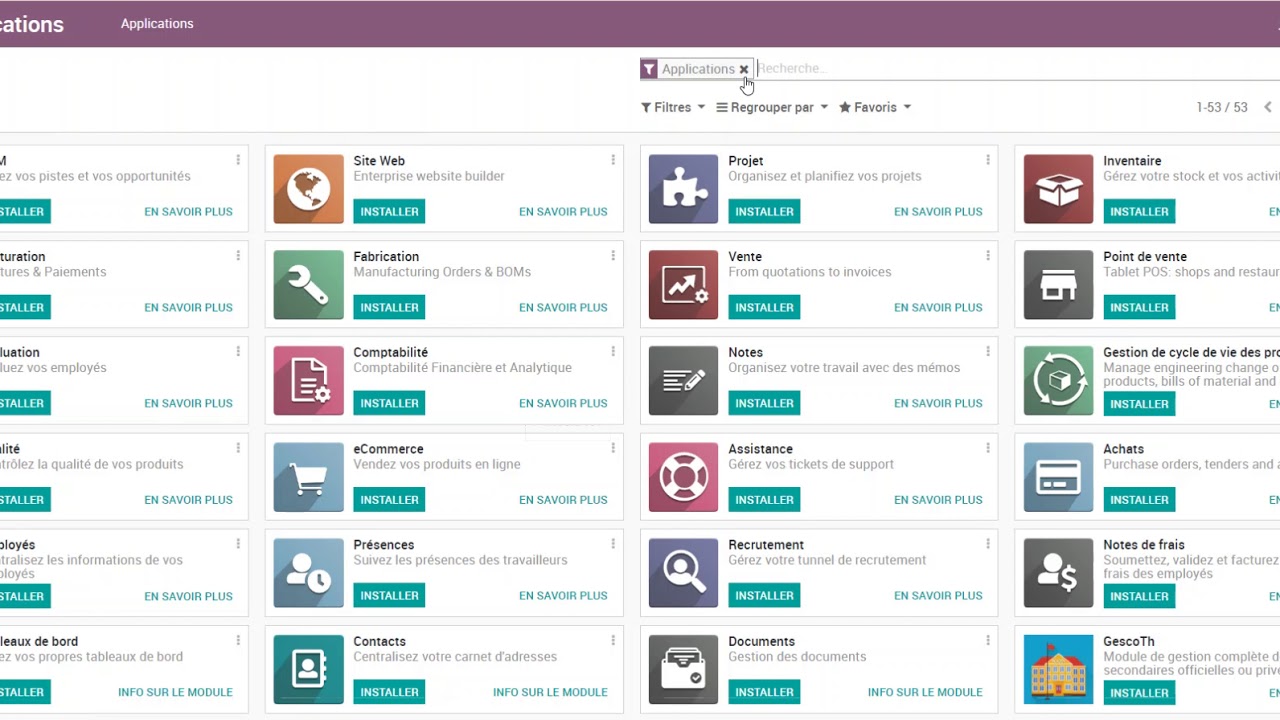Click the eCommerce app title
The image size is (1280, 720).
point(388,449)
